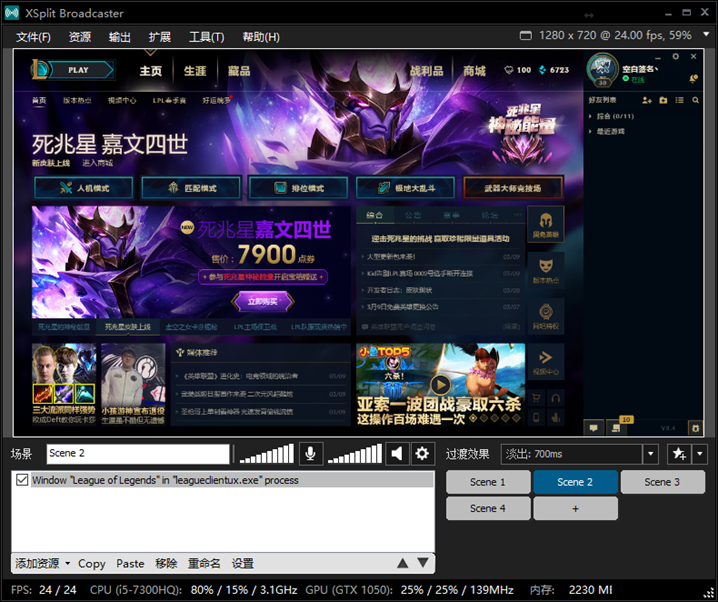This screenshot has height=602, width=718.
Task: Open the chat bubble icon in League client
Action: coord(594,428)
